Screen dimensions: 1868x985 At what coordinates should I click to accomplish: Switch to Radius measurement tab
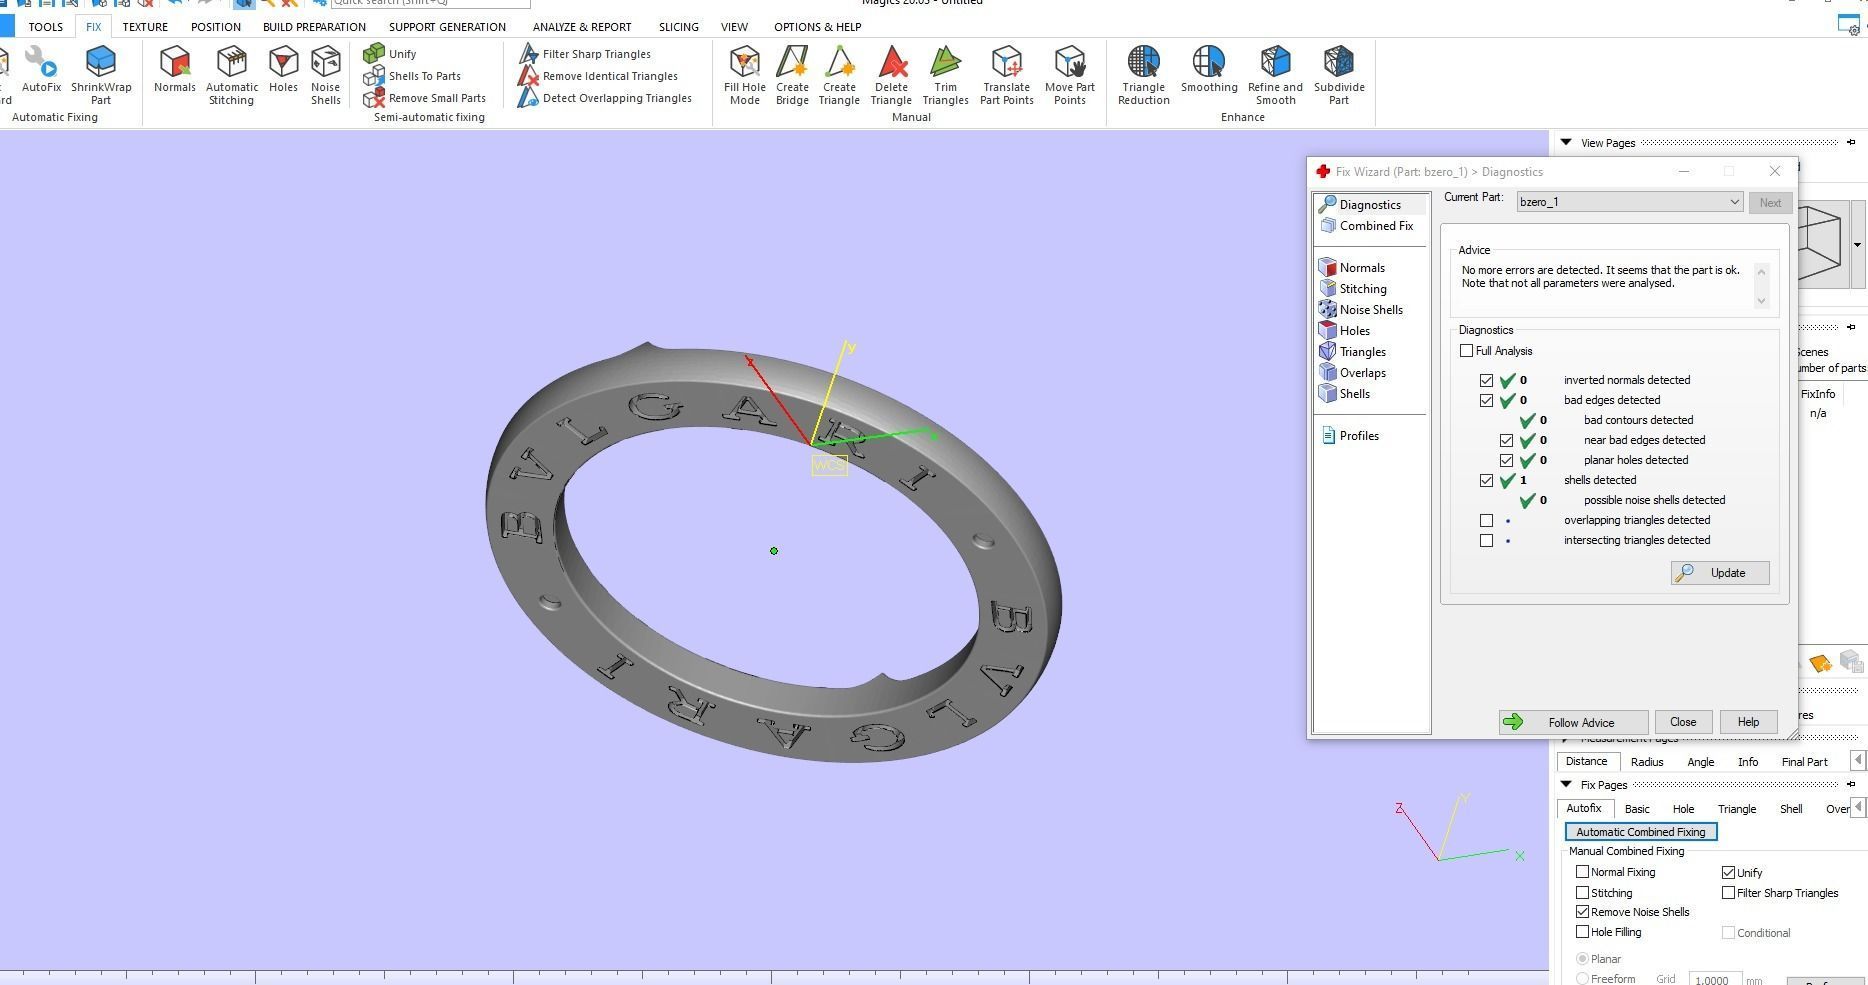(x=1647, y=762)
